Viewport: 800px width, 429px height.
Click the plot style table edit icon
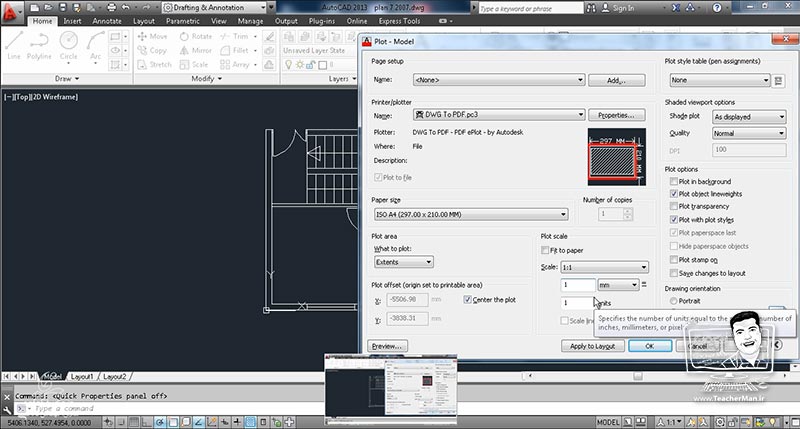coord(778,81)
